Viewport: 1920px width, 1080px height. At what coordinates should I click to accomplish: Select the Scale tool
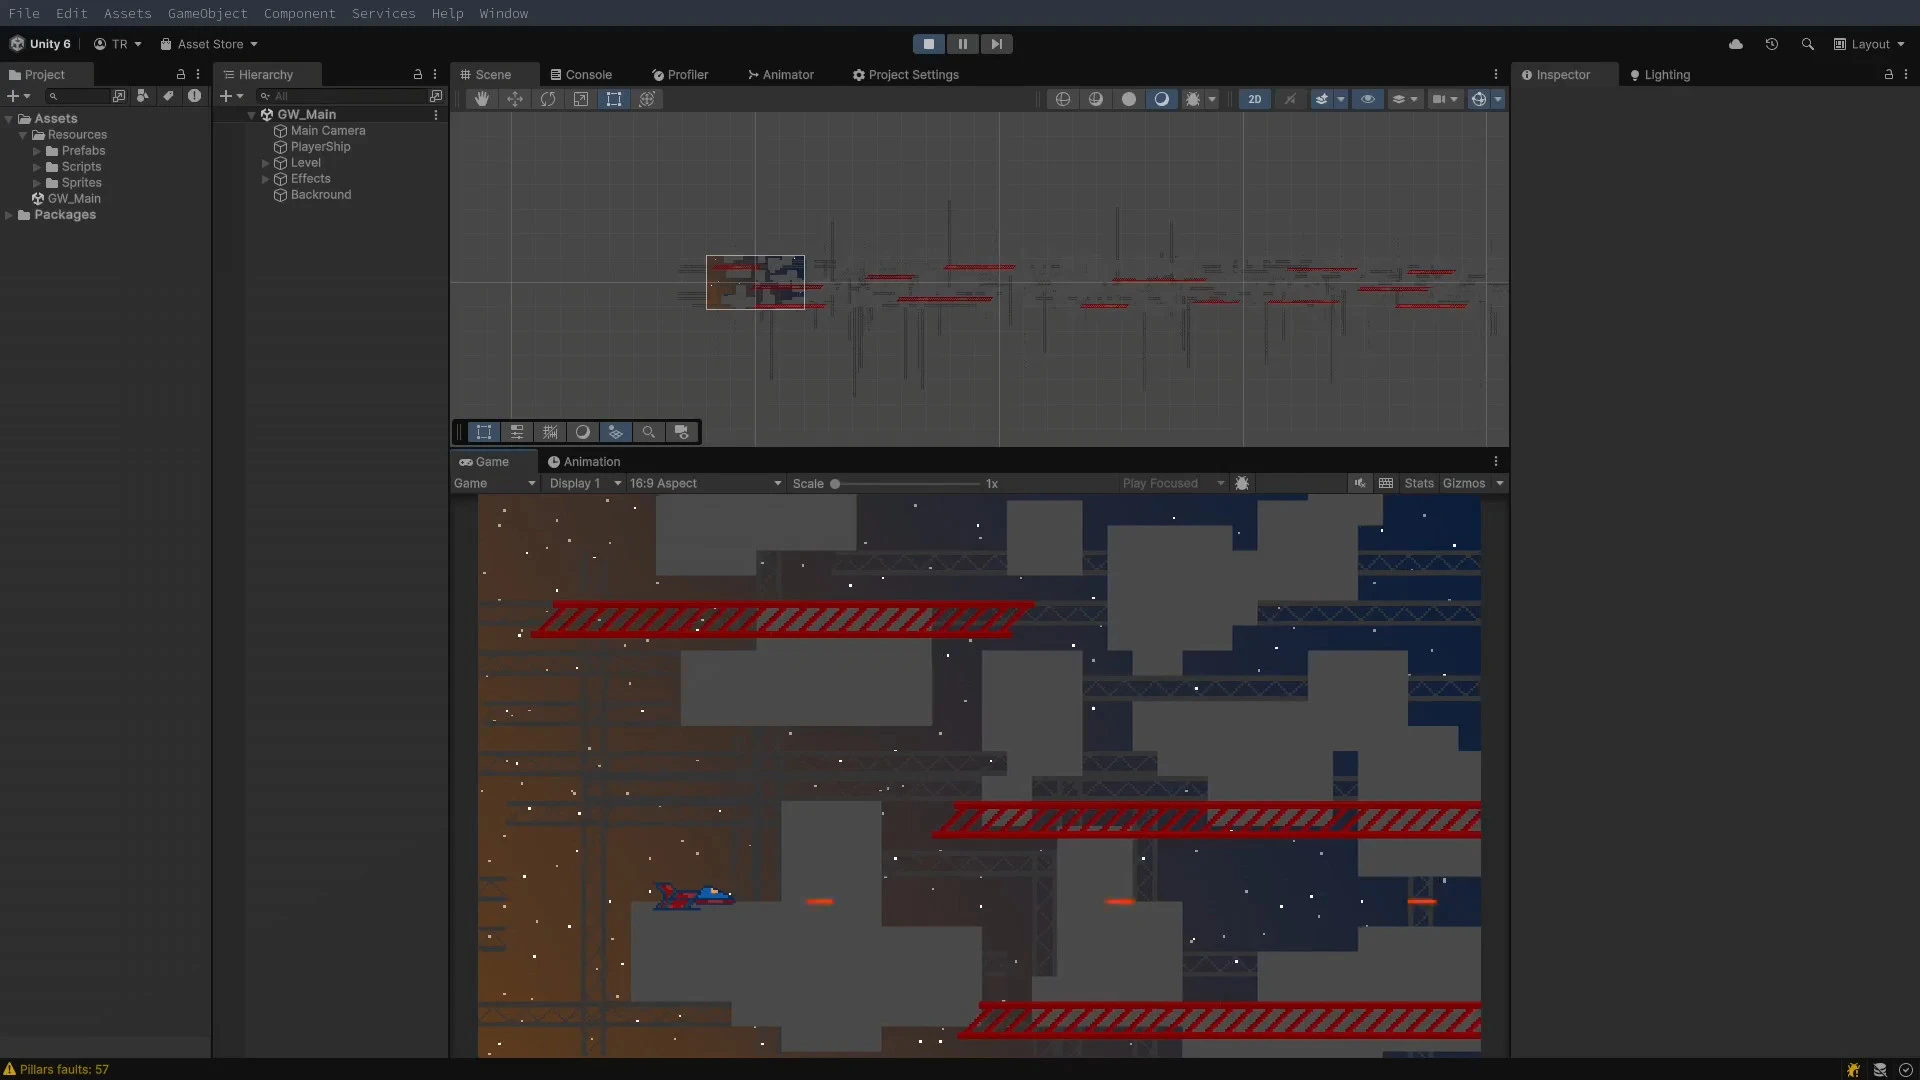point(581,99)
